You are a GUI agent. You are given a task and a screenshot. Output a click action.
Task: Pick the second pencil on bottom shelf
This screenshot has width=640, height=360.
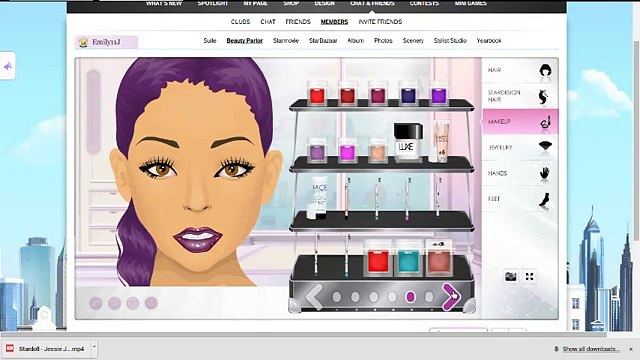coord(347,255)
